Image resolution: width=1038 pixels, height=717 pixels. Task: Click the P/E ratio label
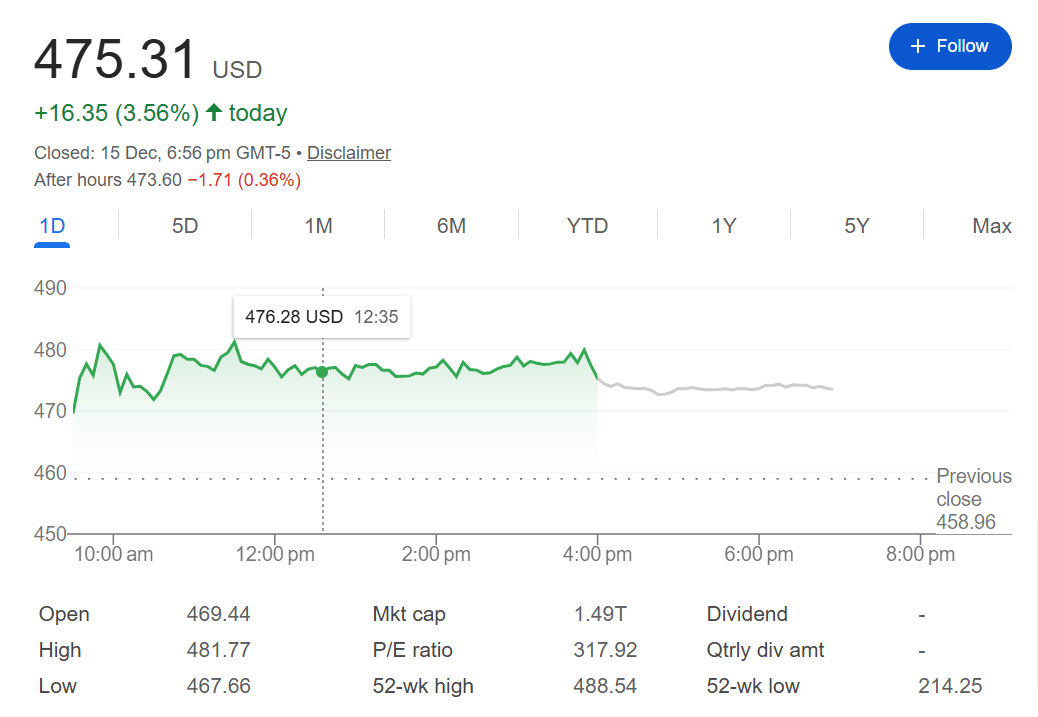(412, 650)
